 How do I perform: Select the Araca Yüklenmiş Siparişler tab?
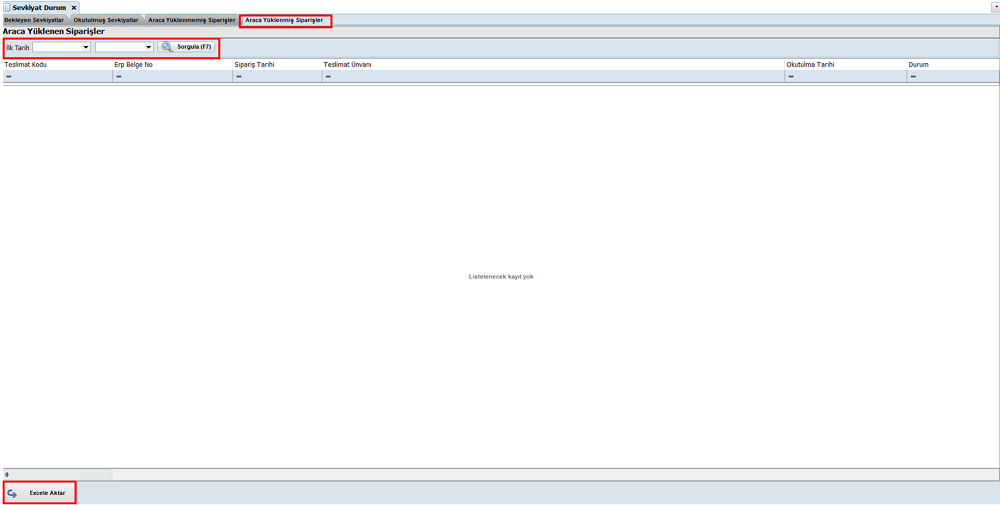[x=285, y=20]
